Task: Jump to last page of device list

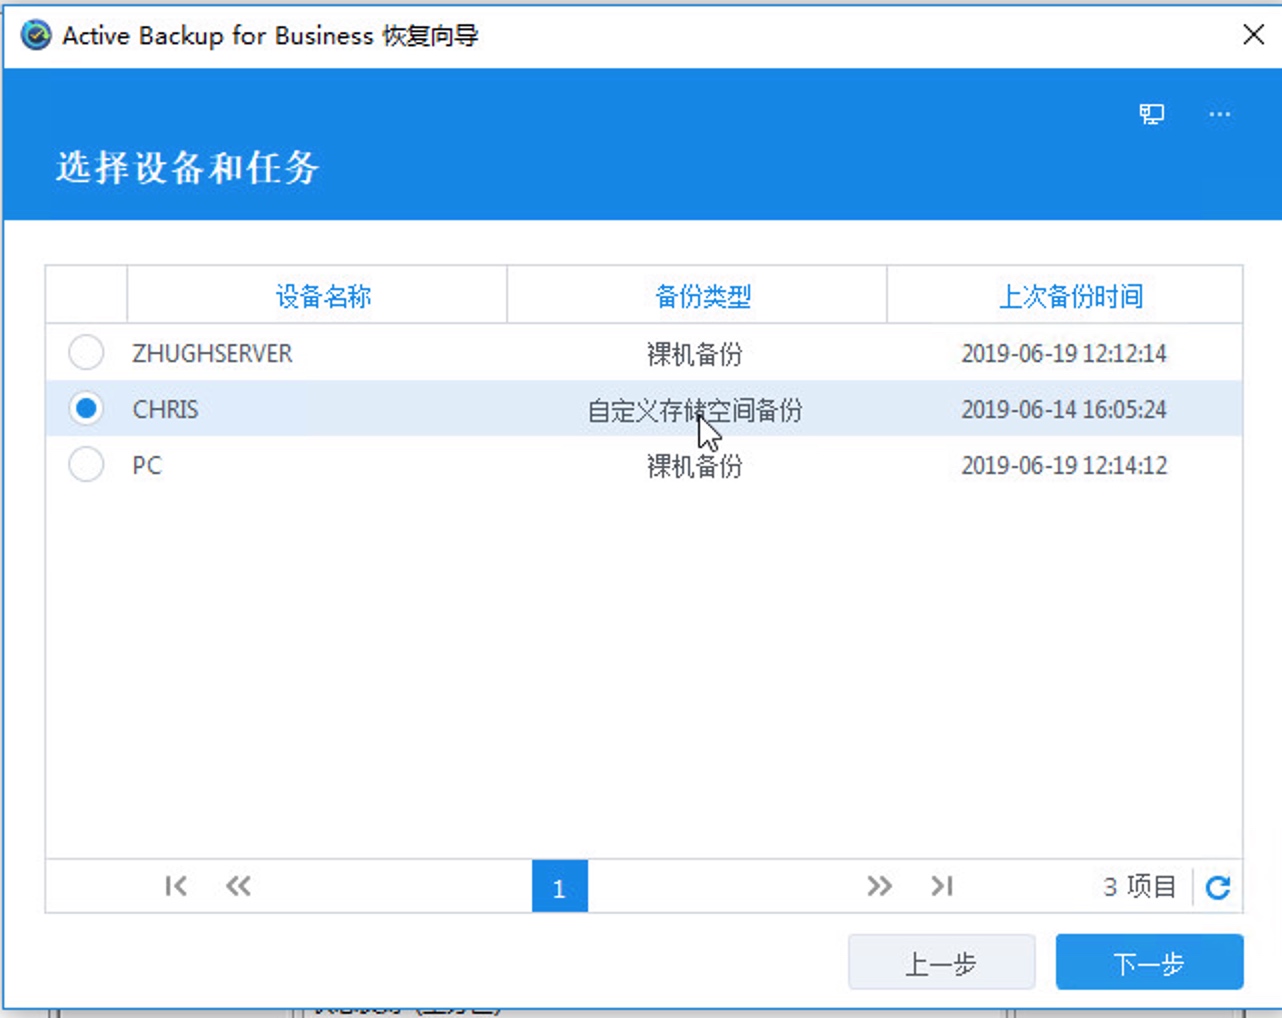Action: [942, 886]
